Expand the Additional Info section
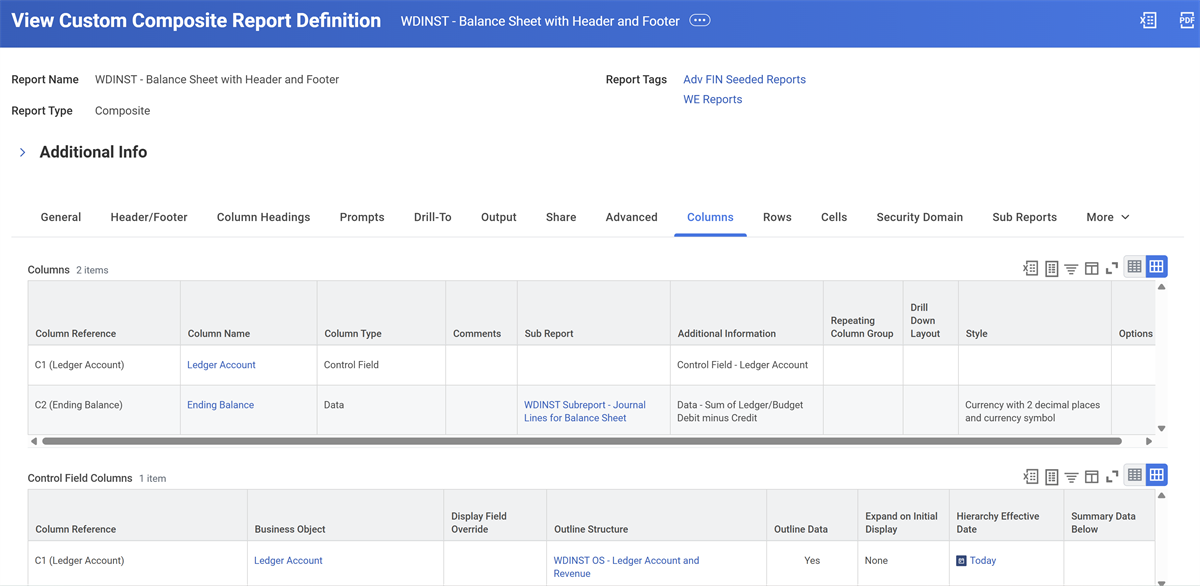The height and width of the screenshot is (586, 1200). (x=22, y=152)
